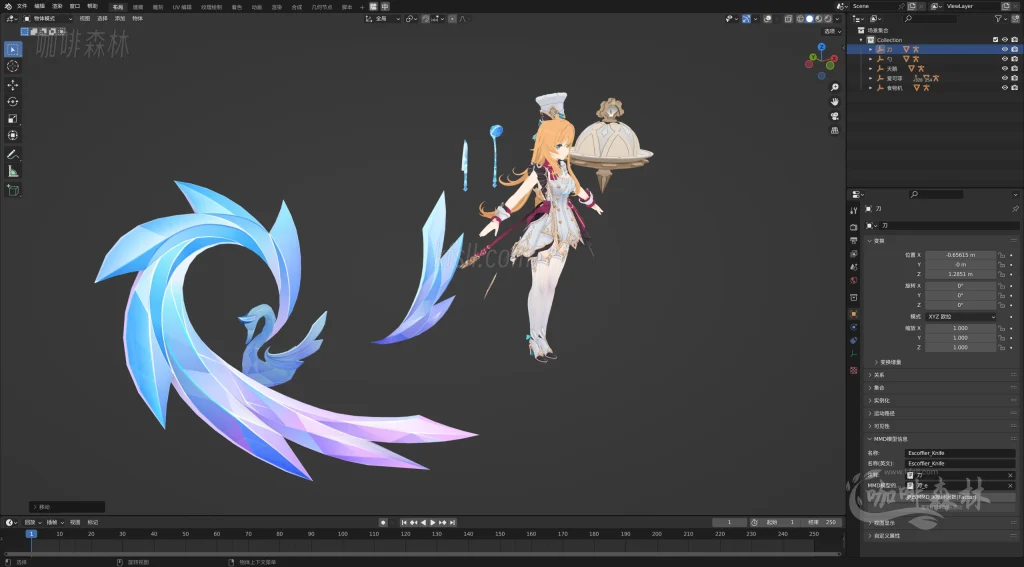Open the 编辑 menu
Screen dimensions: 1024x567
pyautogui.click(x=40, y=6)
